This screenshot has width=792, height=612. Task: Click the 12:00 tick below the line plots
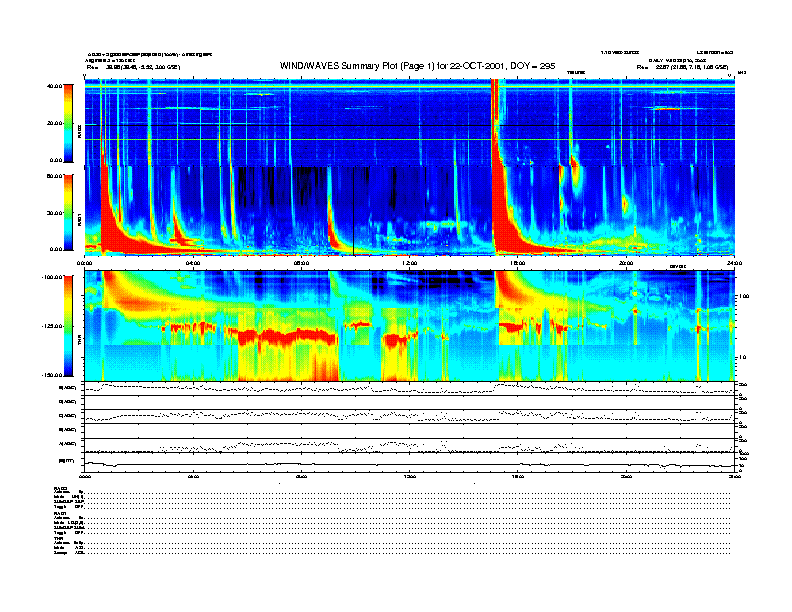click(x=409, y=476)
